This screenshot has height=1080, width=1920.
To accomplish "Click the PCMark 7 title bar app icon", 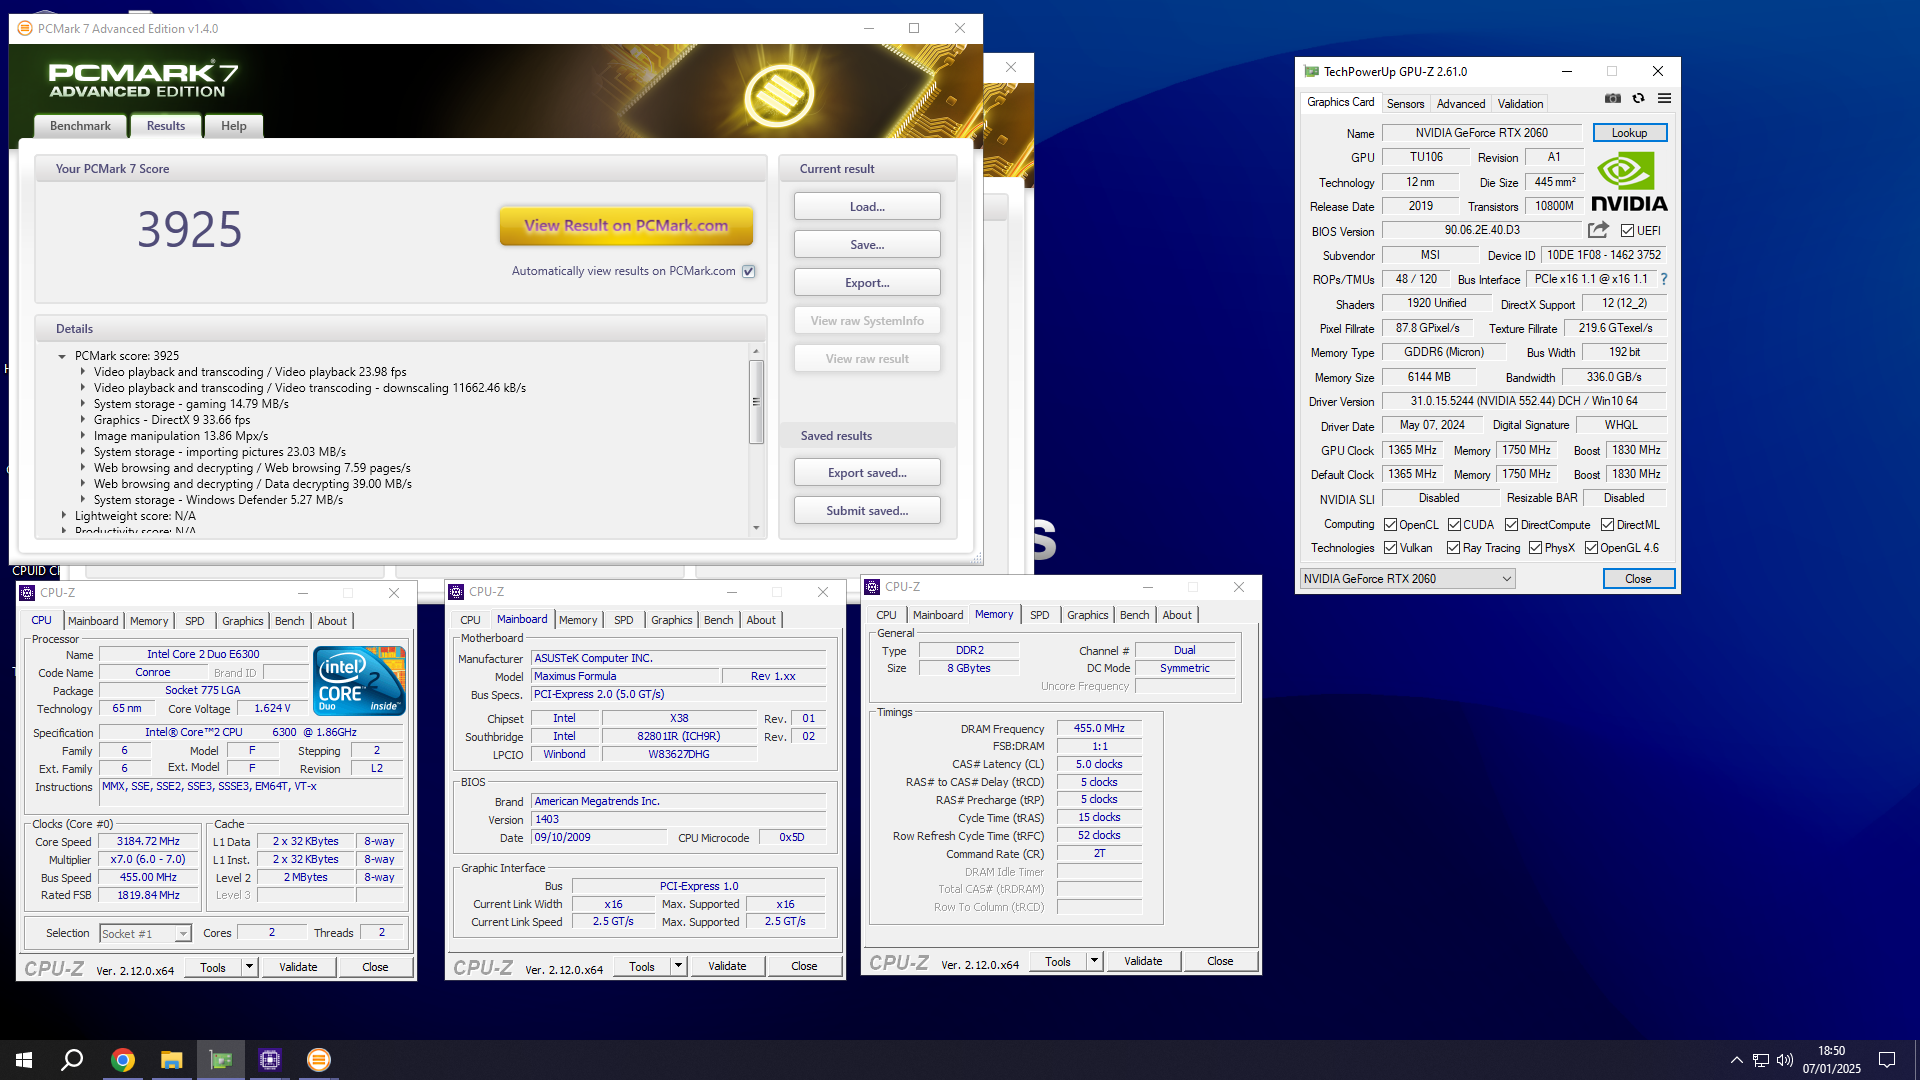I will coord(25,28).
